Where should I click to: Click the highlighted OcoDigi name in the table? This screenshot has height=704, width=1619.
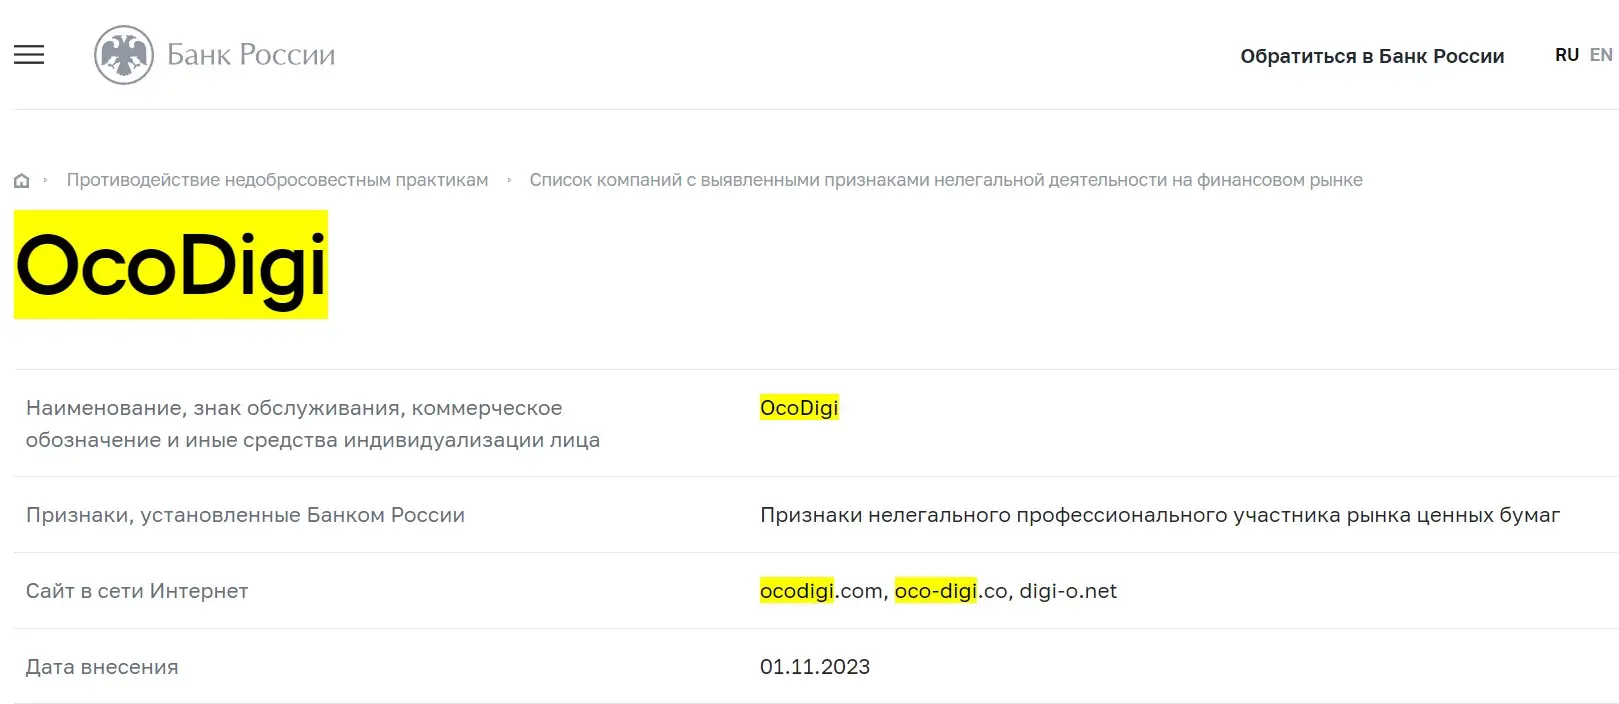[x=798, y=407]
